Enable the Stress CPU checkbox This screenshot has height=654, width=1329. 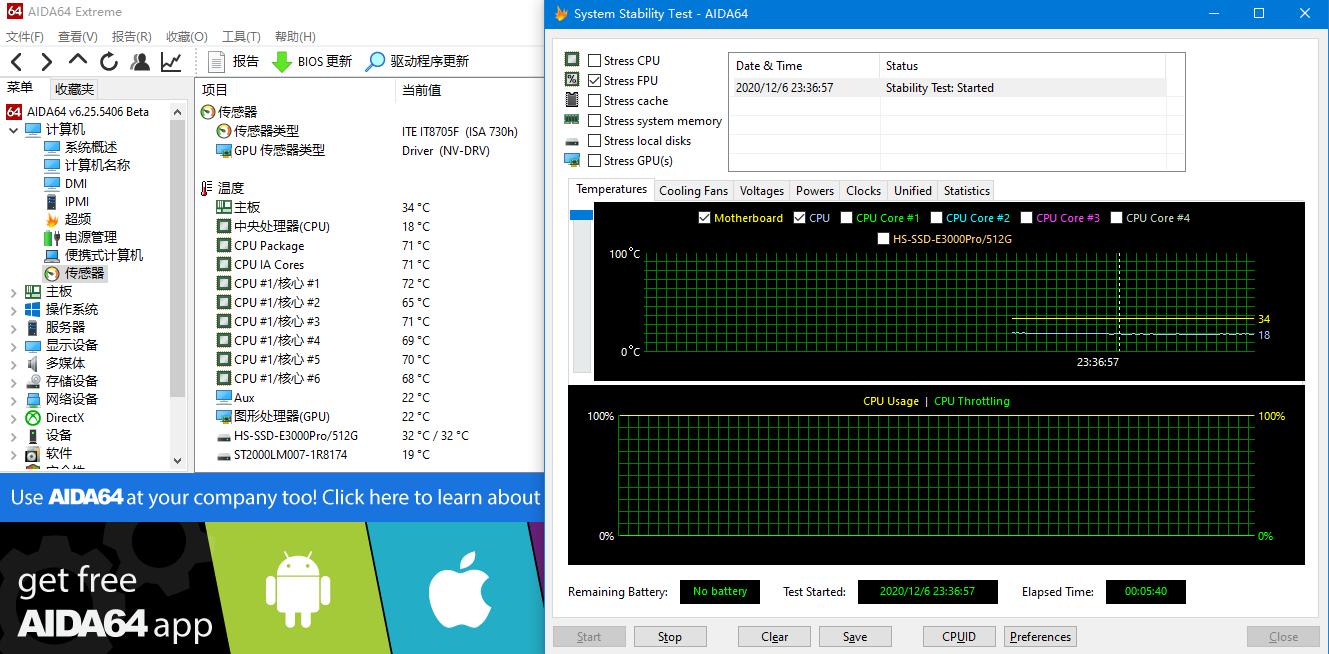595,60
